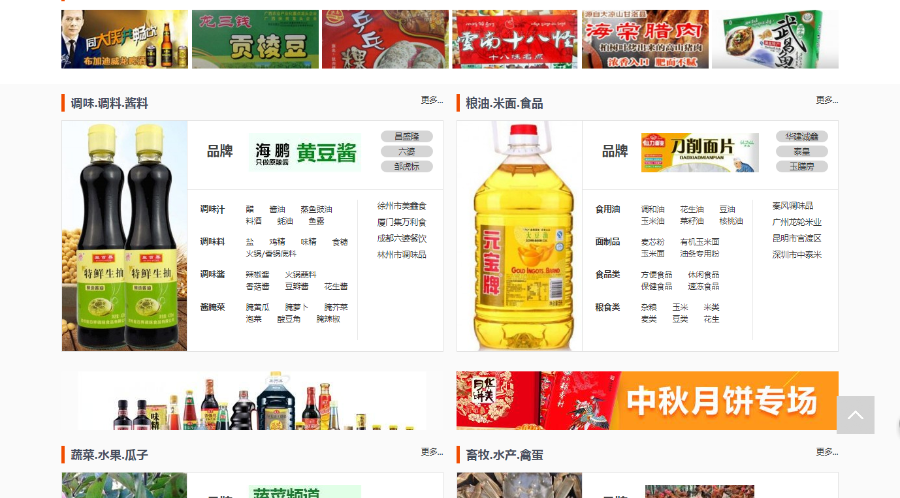This screenshot has height=498, width=900.
Task: Open the 酱腌菜 category
Action: point(212,307)
